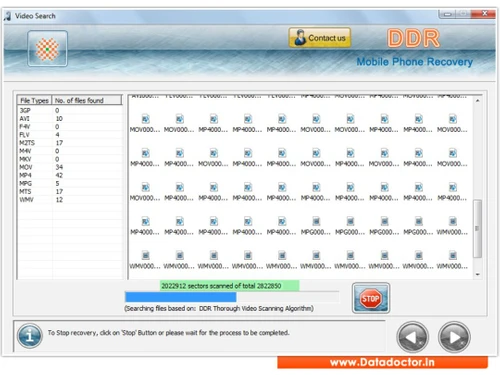Click the 'Mobile Phone Recovery' heading
Image resolution: width=500 pixels, height=375 pixels.
(x=415, y=62)
